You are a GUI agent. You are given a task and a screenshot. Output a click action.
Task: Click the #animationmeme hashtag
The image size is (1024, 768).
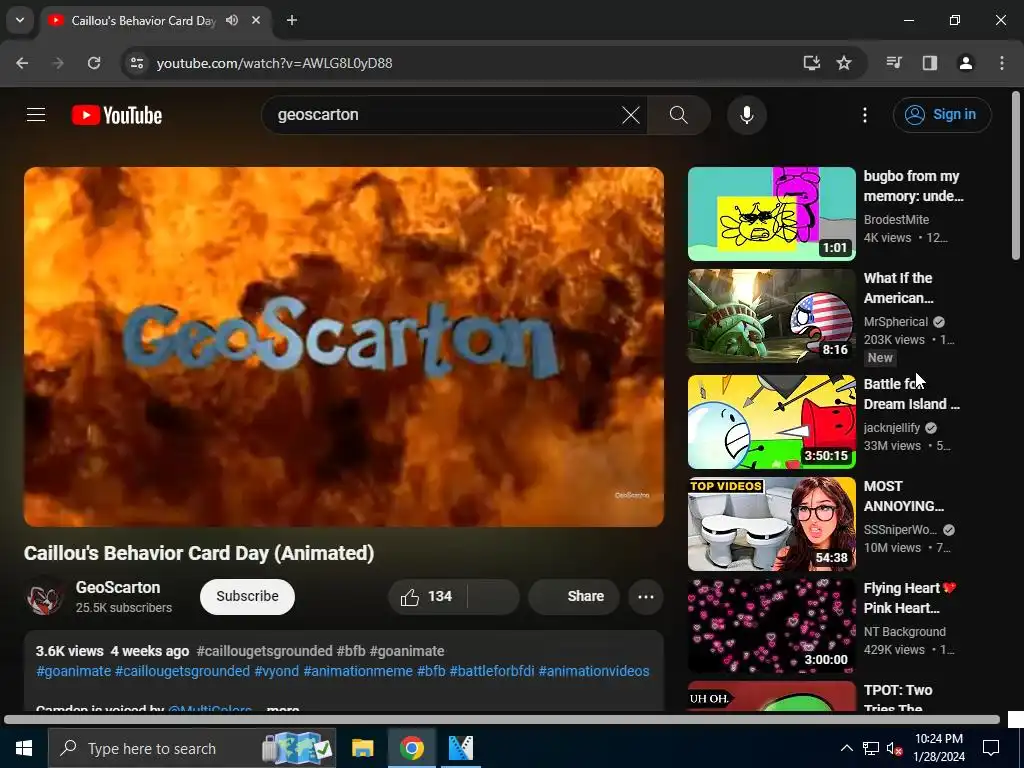[x=358, y=671]
